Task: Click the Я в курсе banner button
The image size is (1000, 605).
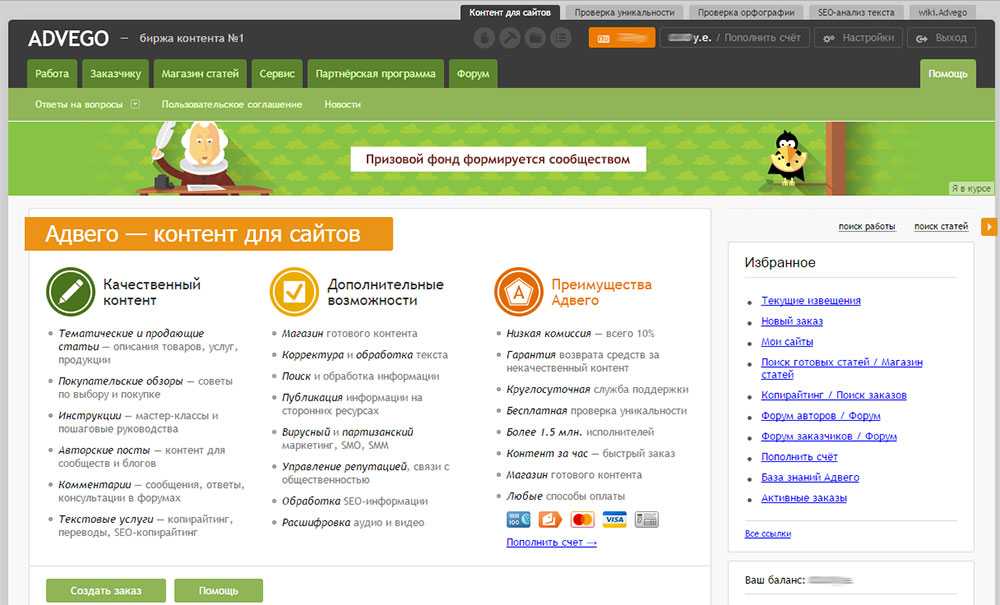Action: 971,188
